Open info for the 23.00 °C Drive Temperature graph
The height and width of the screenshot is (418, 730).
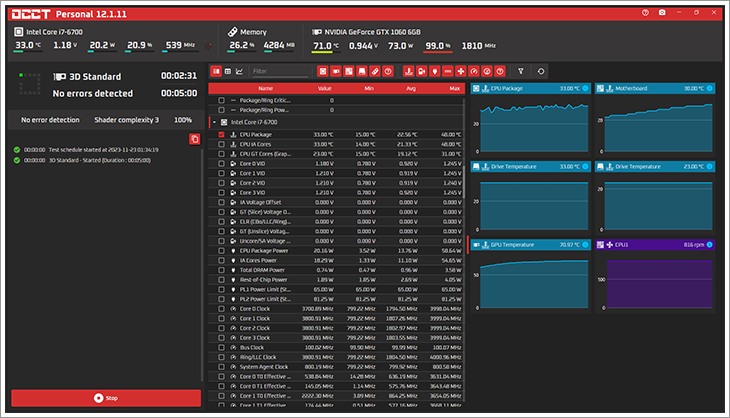[710, 167]
